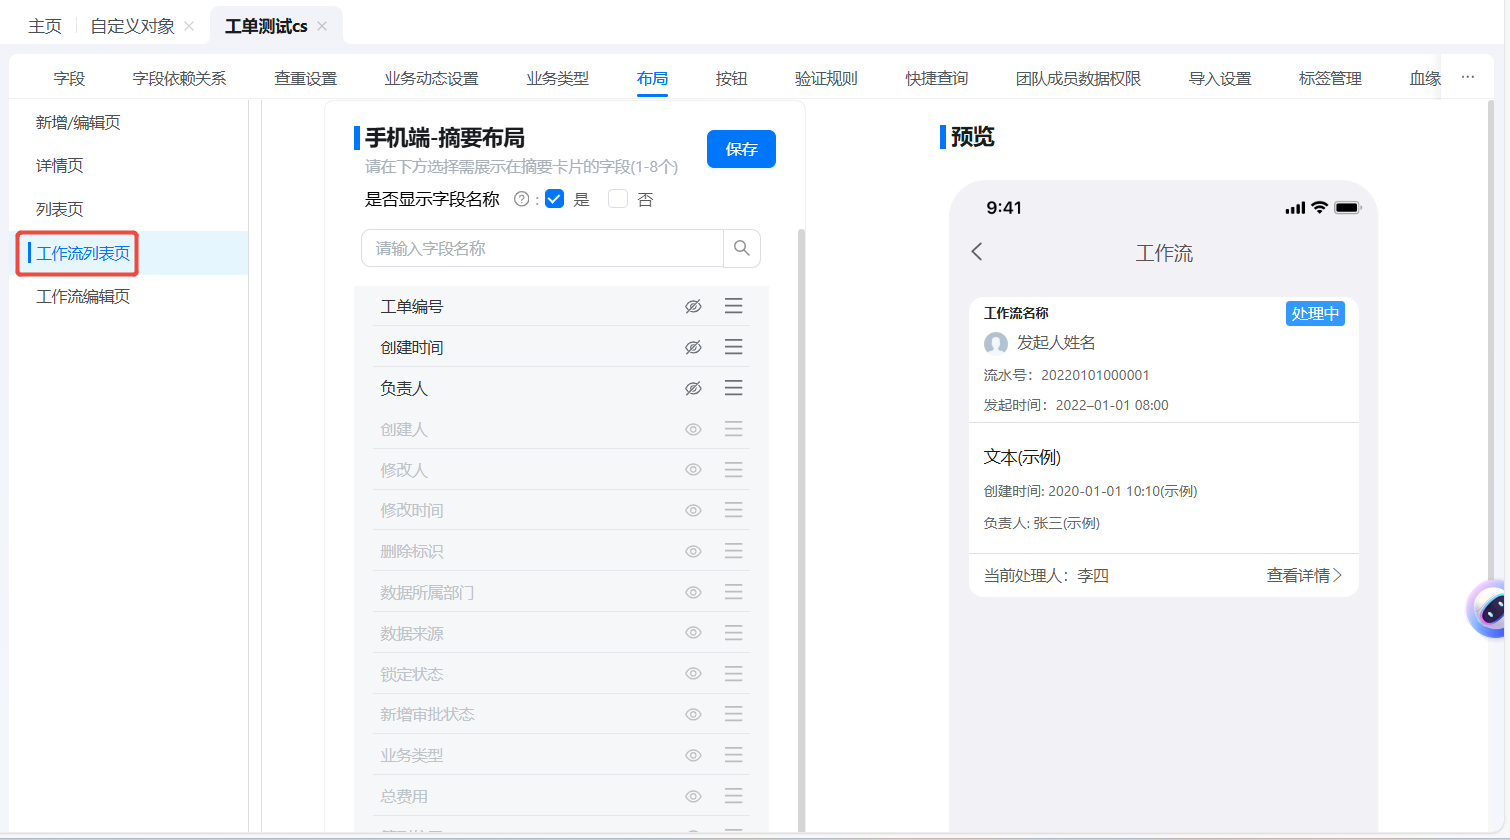Close the 工单测试cs tab
1510x840 pixels.
tap(322, 26)
